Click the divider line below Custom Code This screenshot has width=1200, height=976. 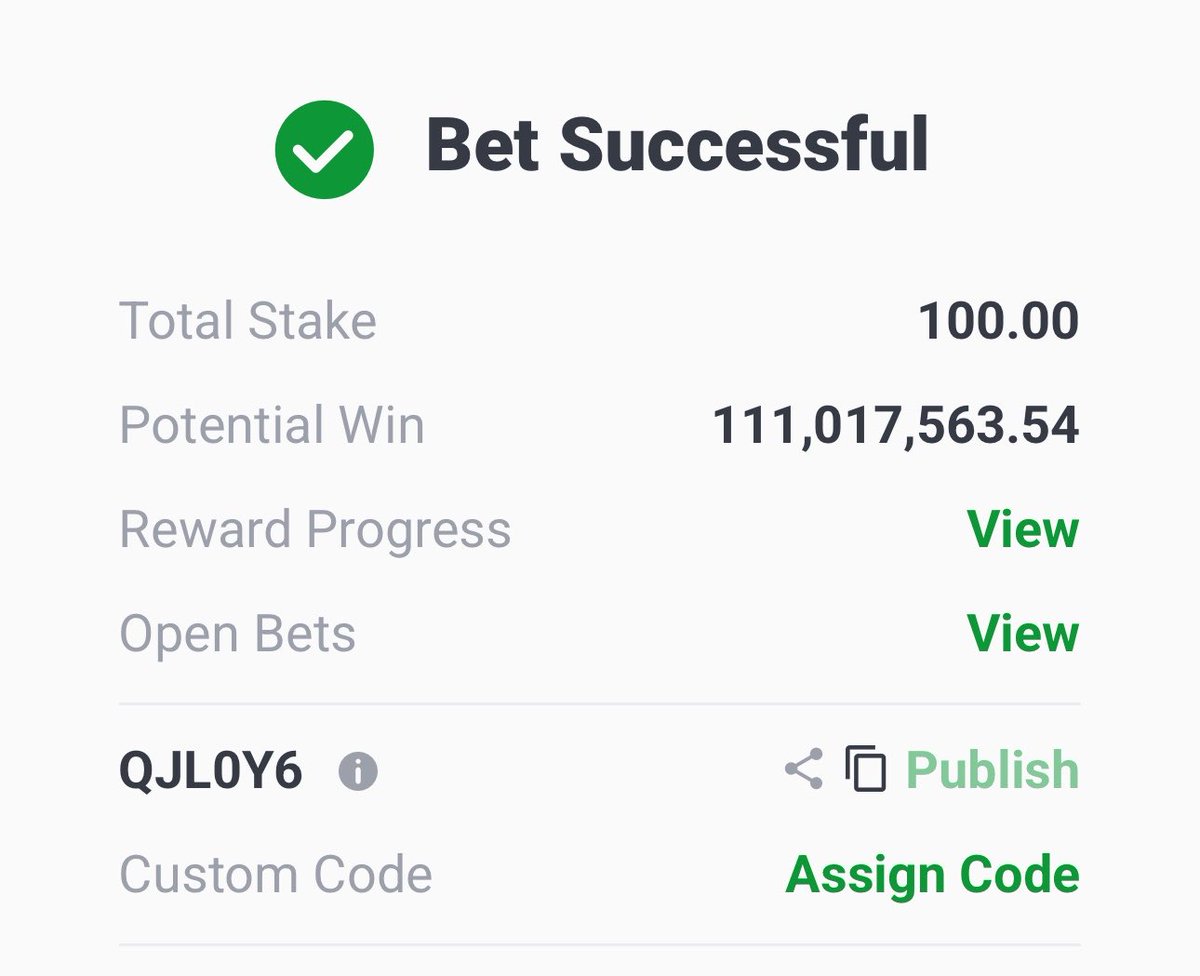[600, 944]
